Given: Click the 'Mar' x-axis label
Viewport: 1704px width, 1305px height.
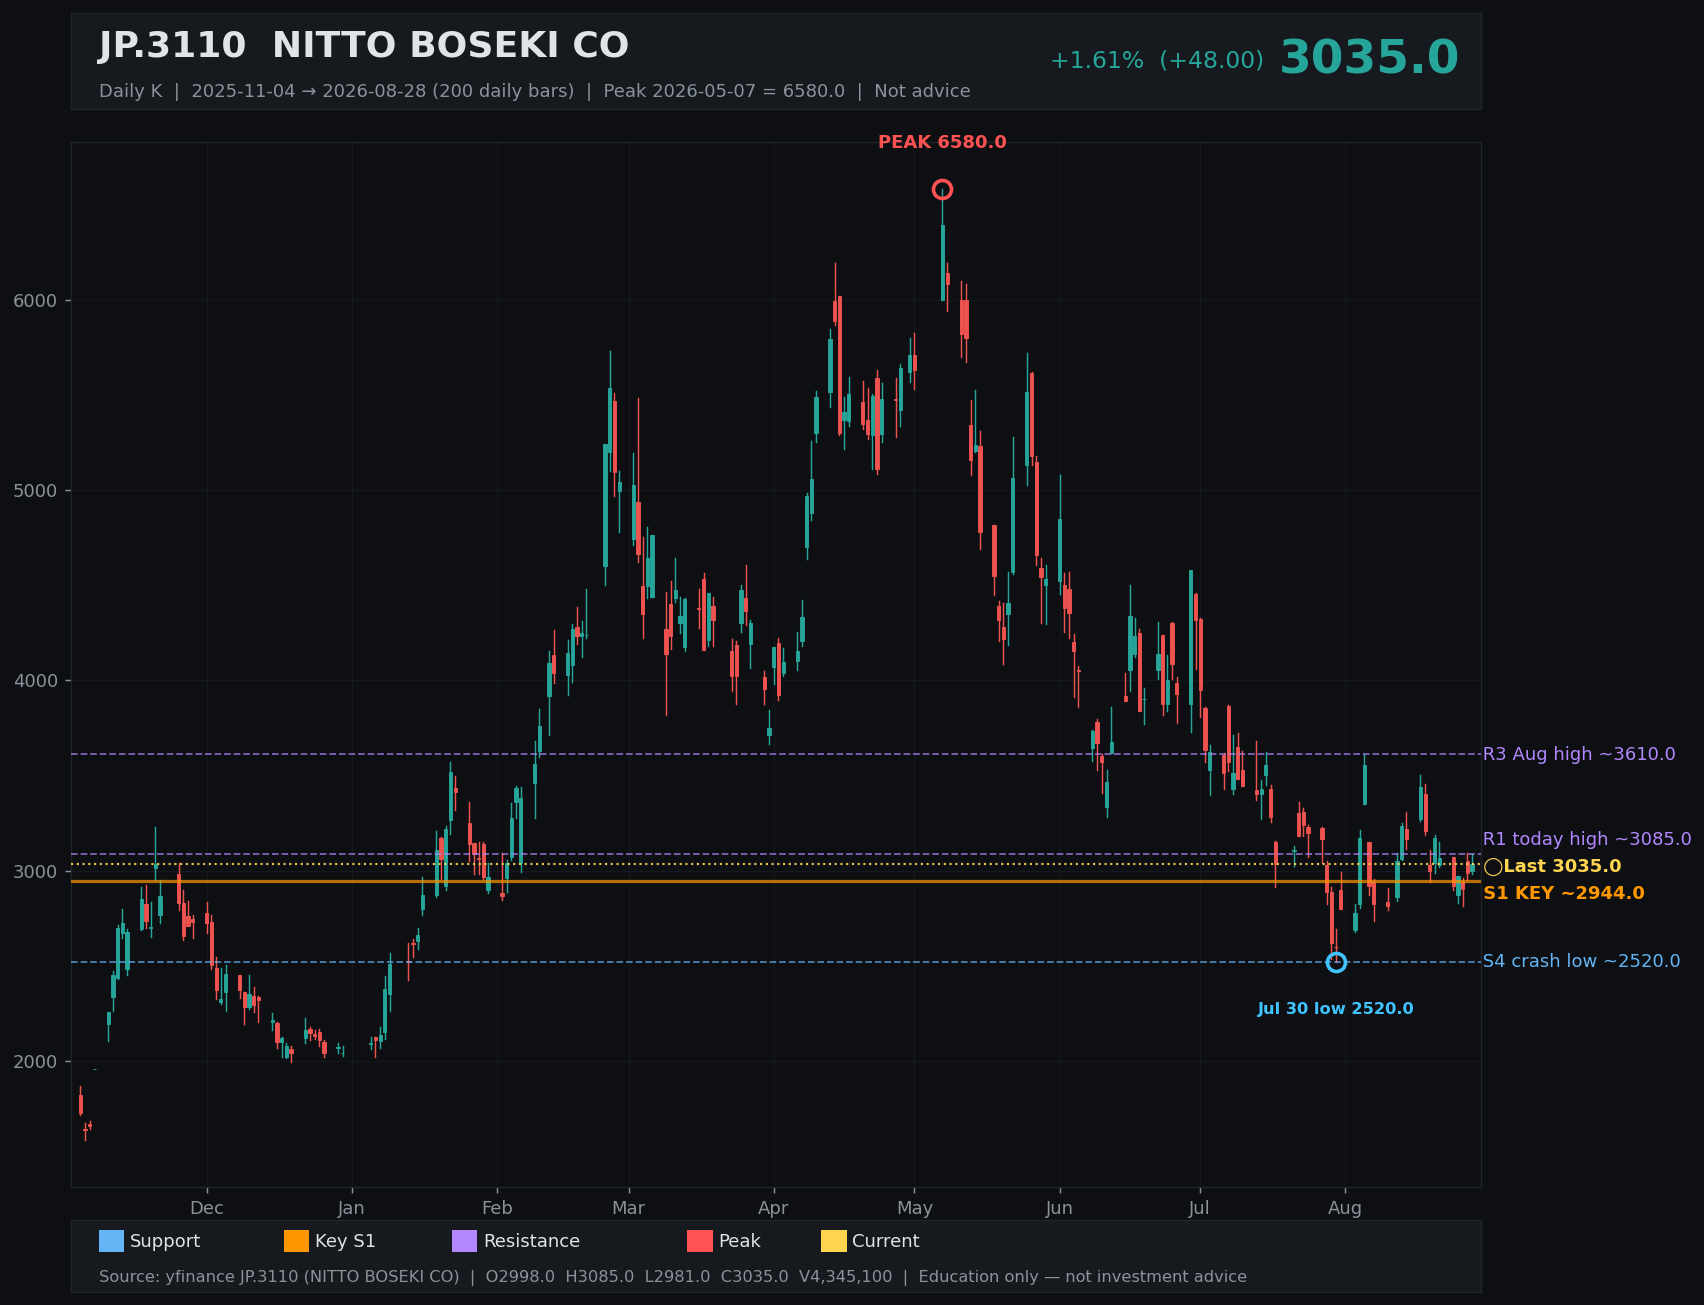Looking at the screenshot, I should pyautogui.click(x=629, y=1208).
